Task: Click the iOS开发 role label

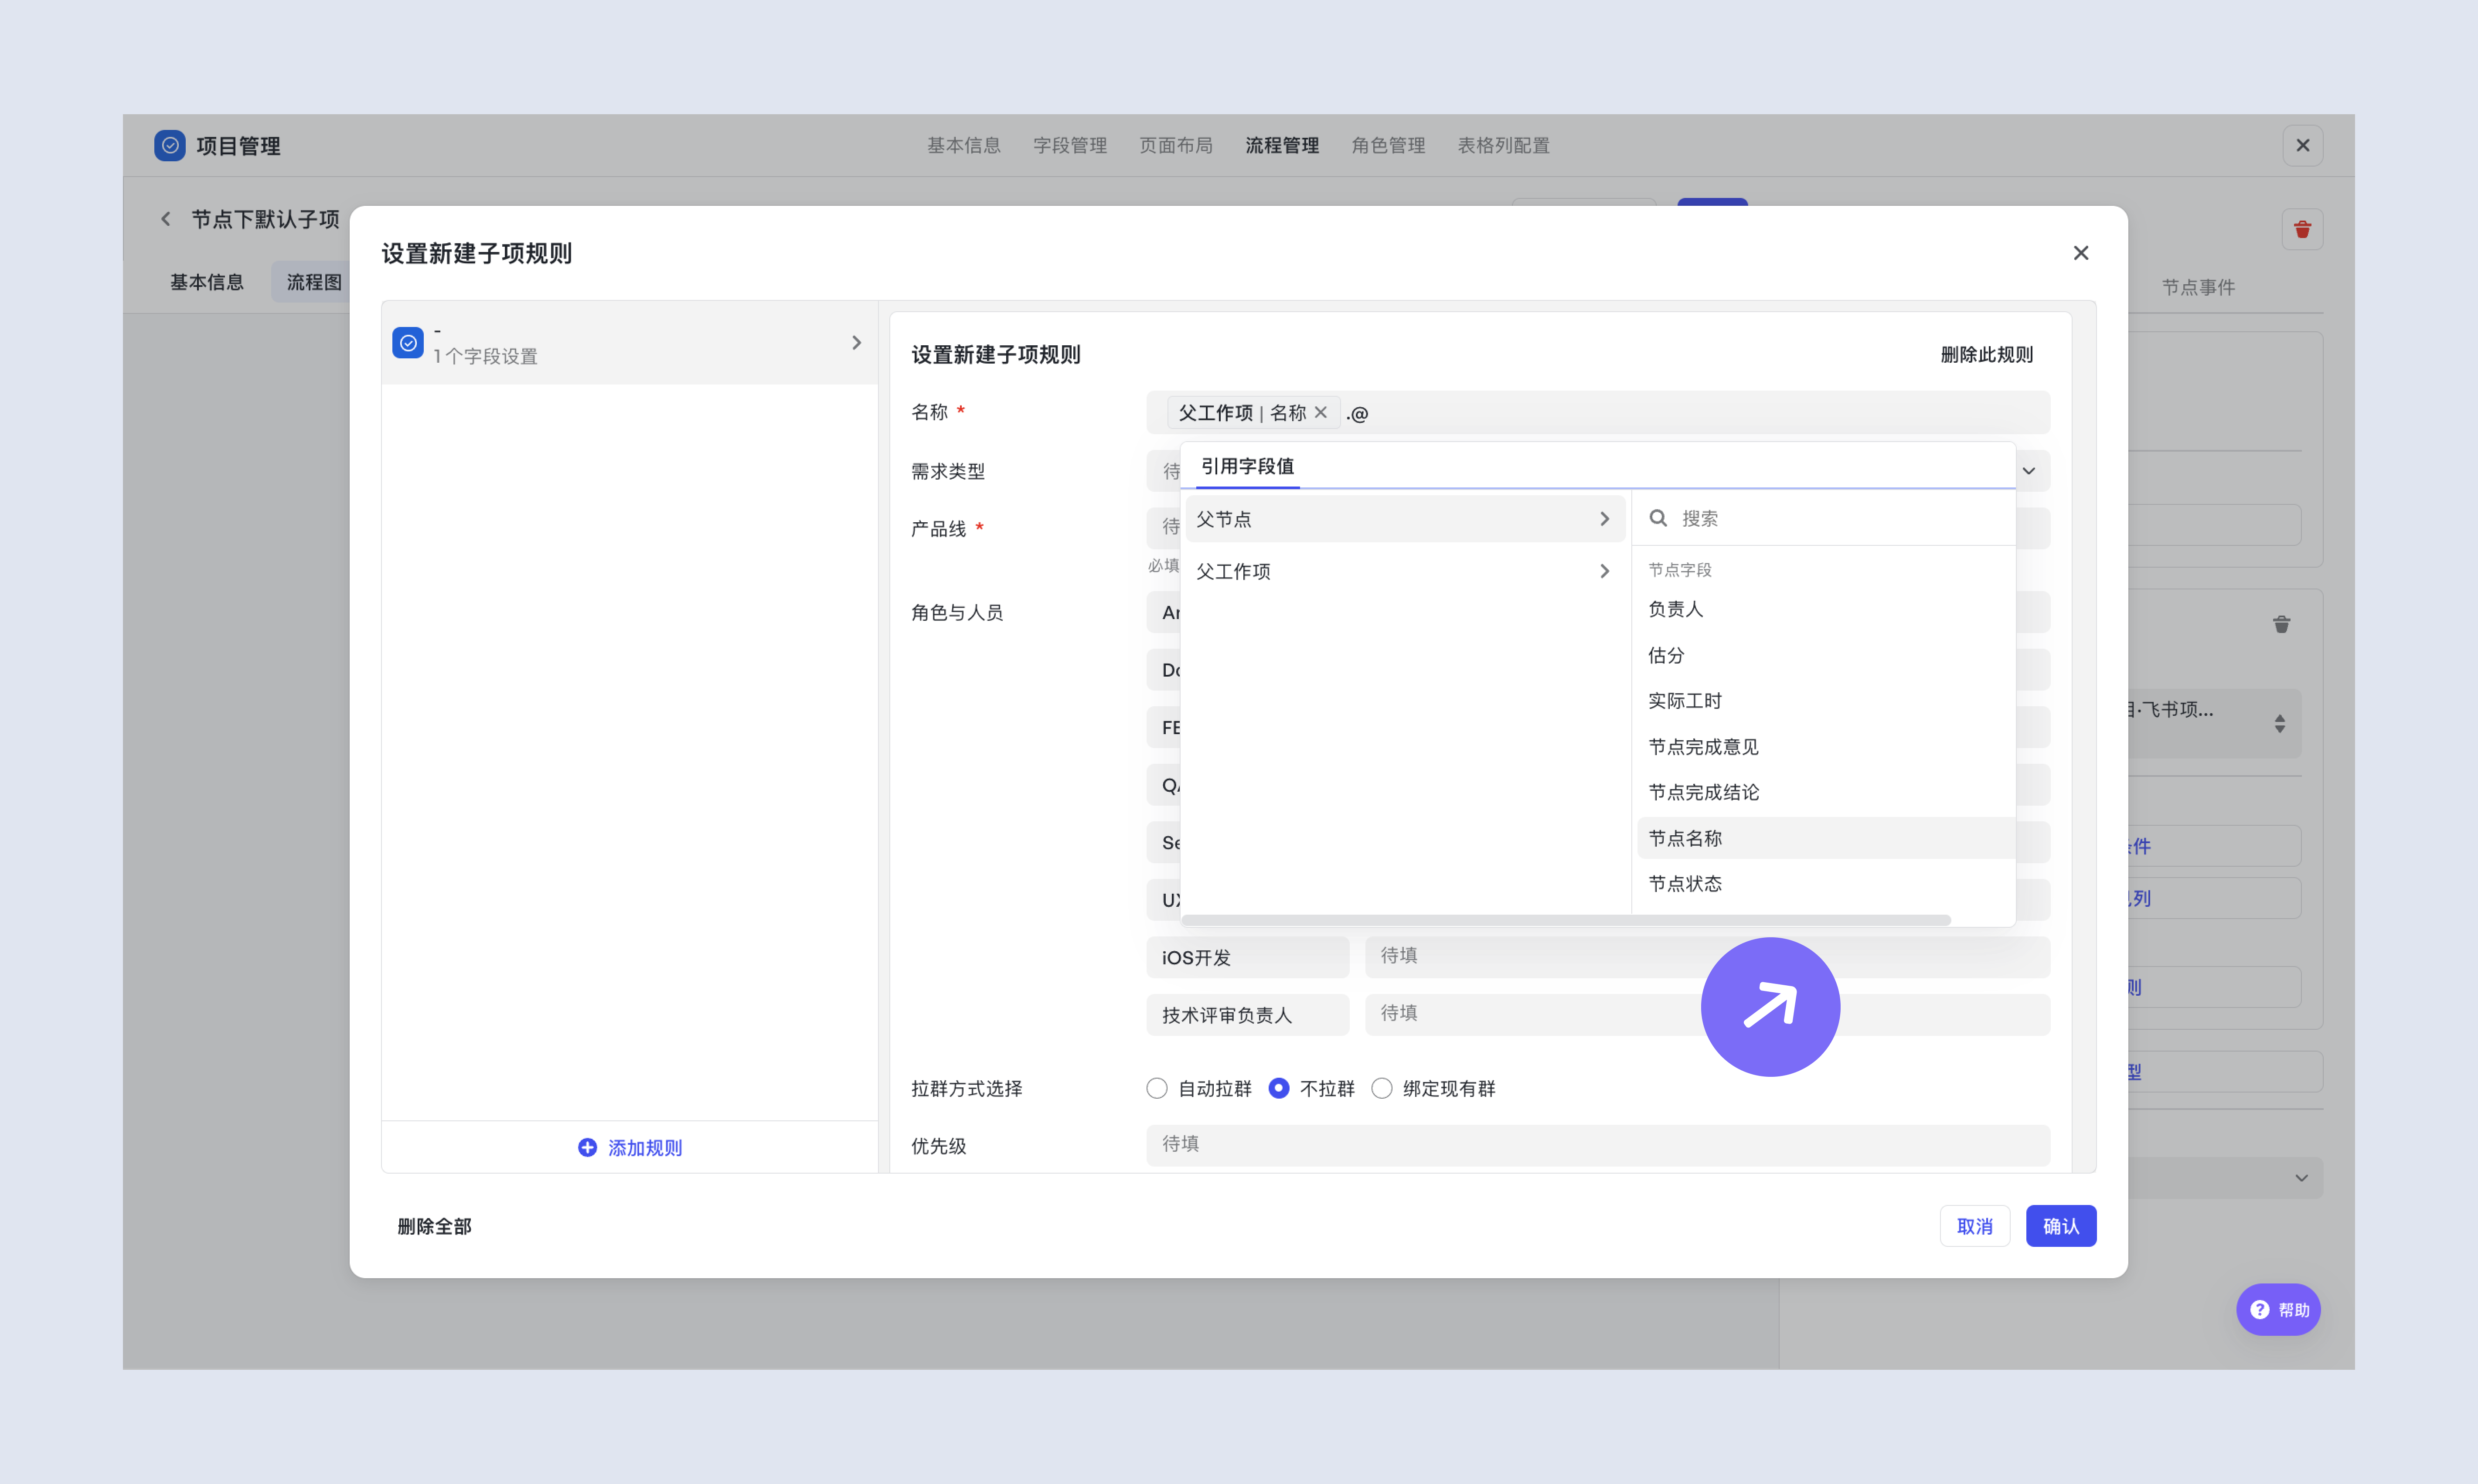Action: [1248, 957]
